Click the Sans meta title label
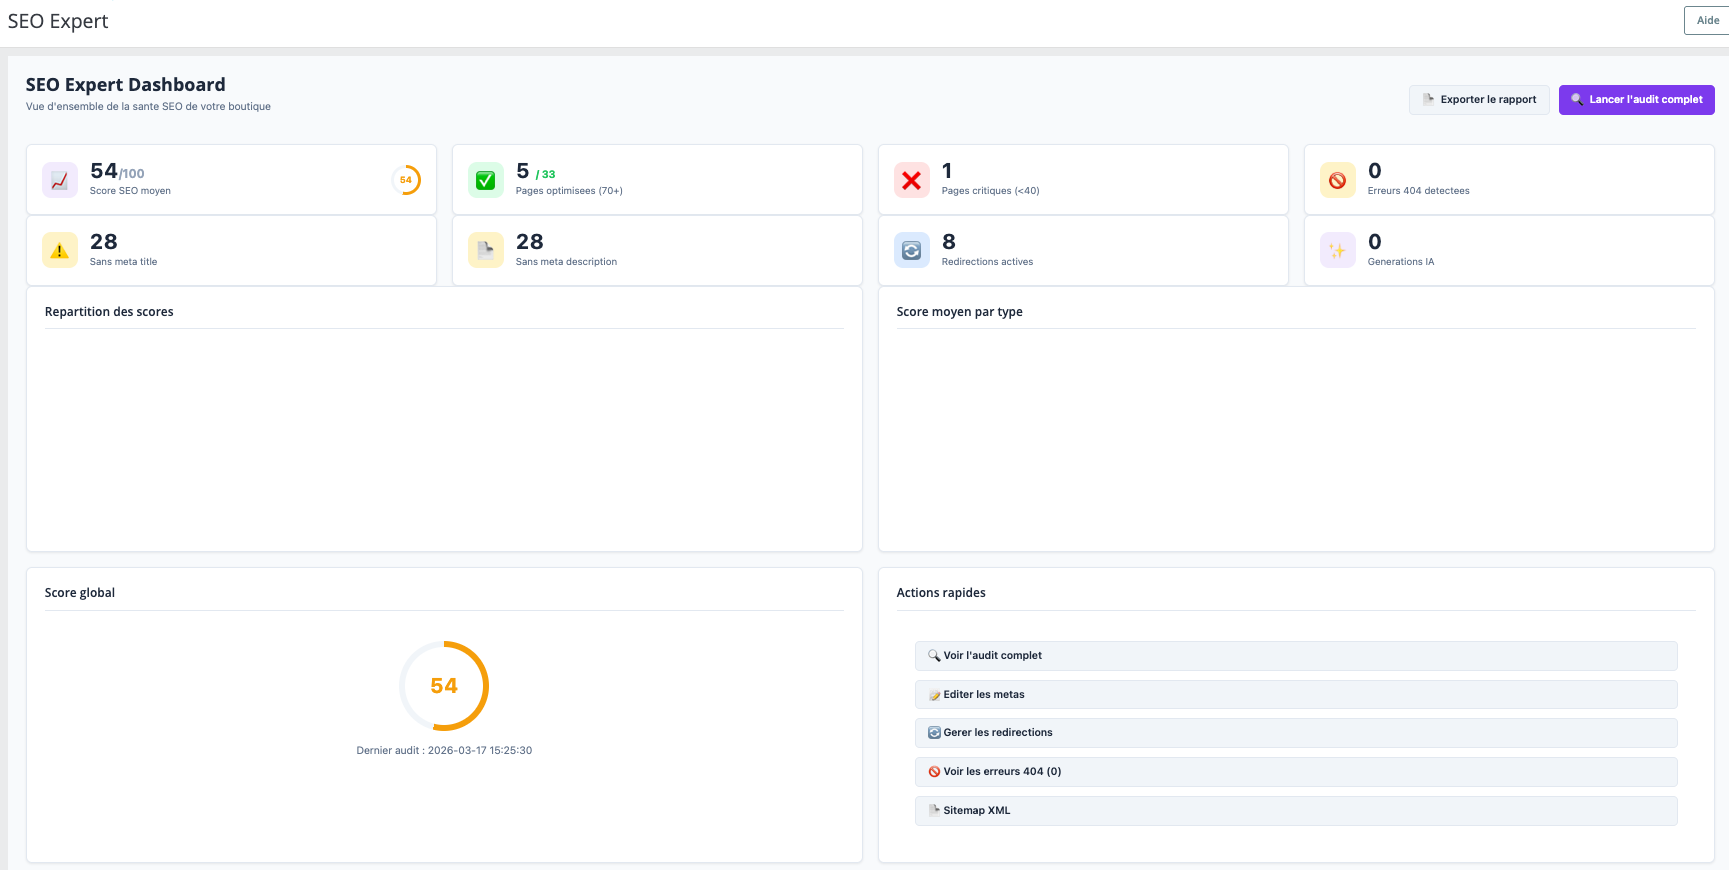Image resolution: width=1729 pixels, height=870 pixels. tap(123, 262)
